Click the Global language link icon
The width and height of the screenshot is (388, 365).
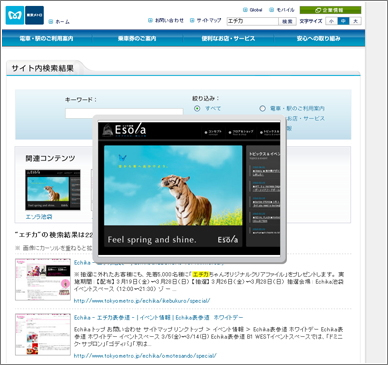(x=245, y=10)
